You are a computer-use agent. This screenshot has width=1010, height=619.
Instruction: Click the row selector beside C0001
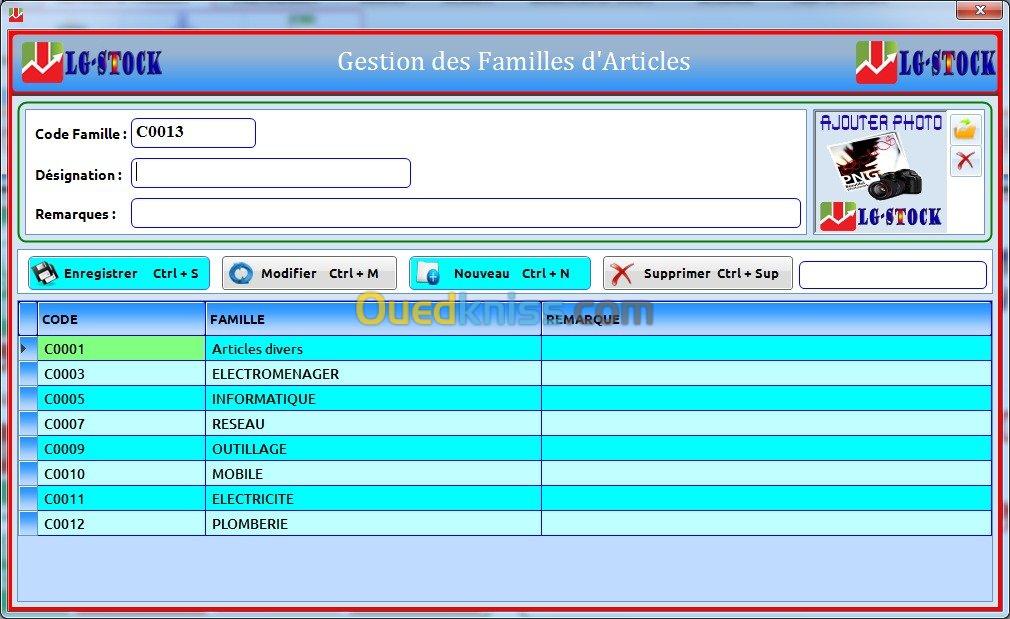28,348
